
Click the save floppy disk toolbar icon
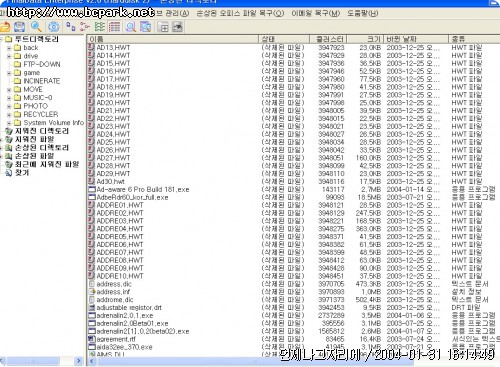point(19,27)
